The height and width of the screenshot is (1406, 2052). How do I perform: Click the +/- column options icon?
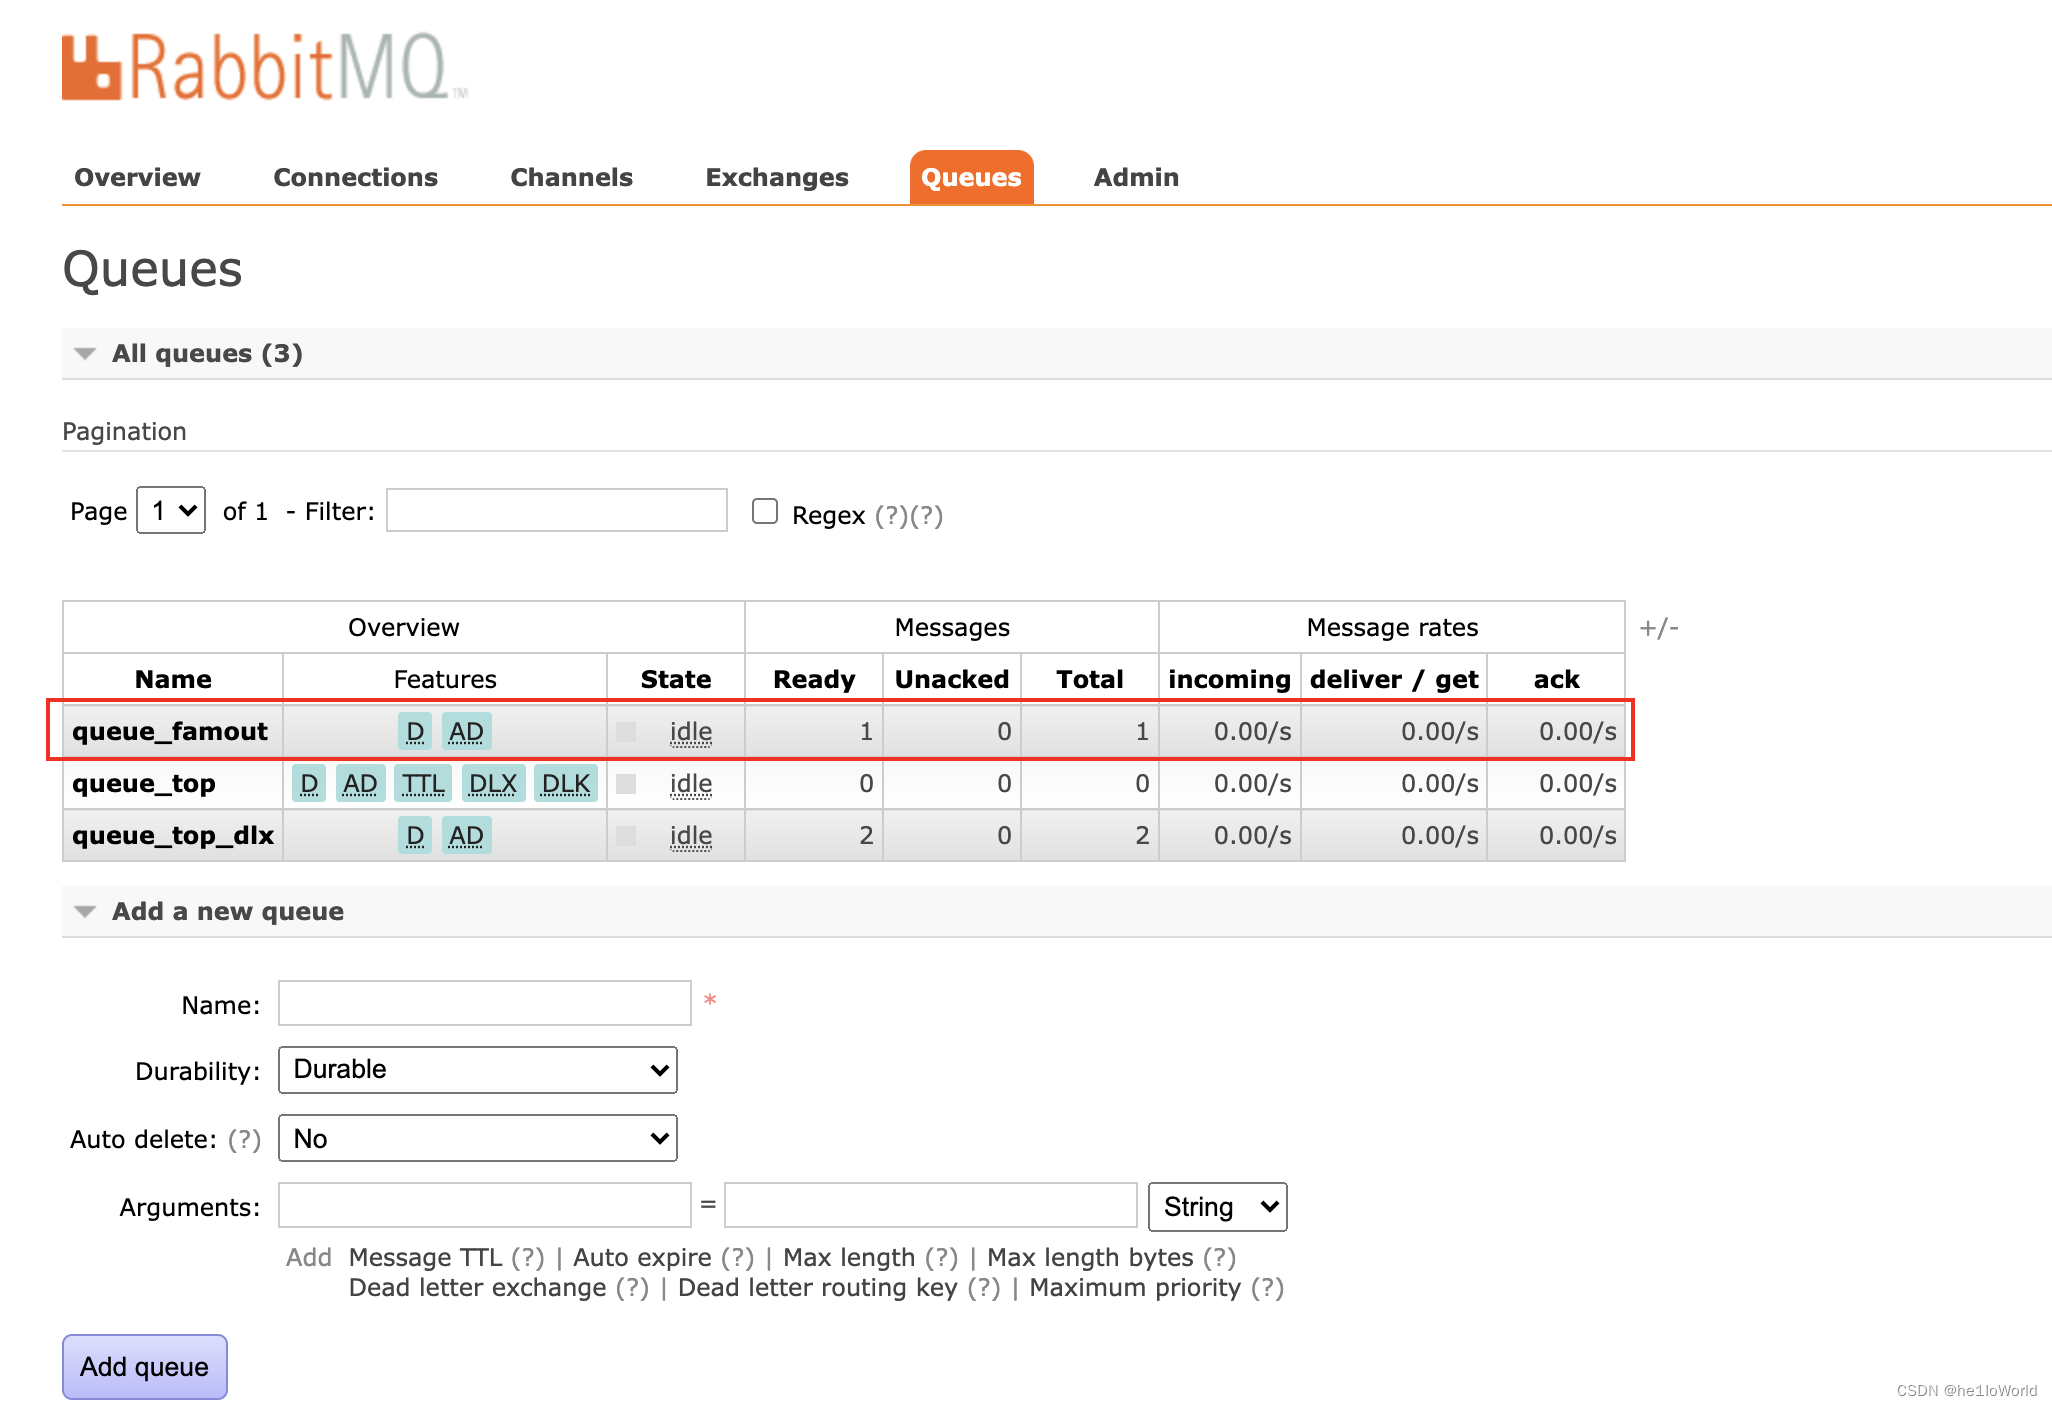tap(1659, 627)
